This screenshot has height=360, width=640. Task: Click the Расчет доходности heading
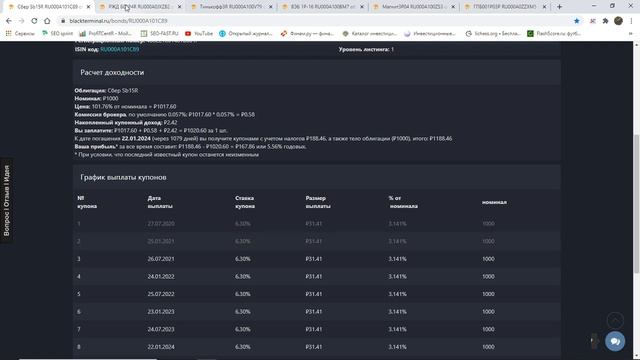pos(112,73)
